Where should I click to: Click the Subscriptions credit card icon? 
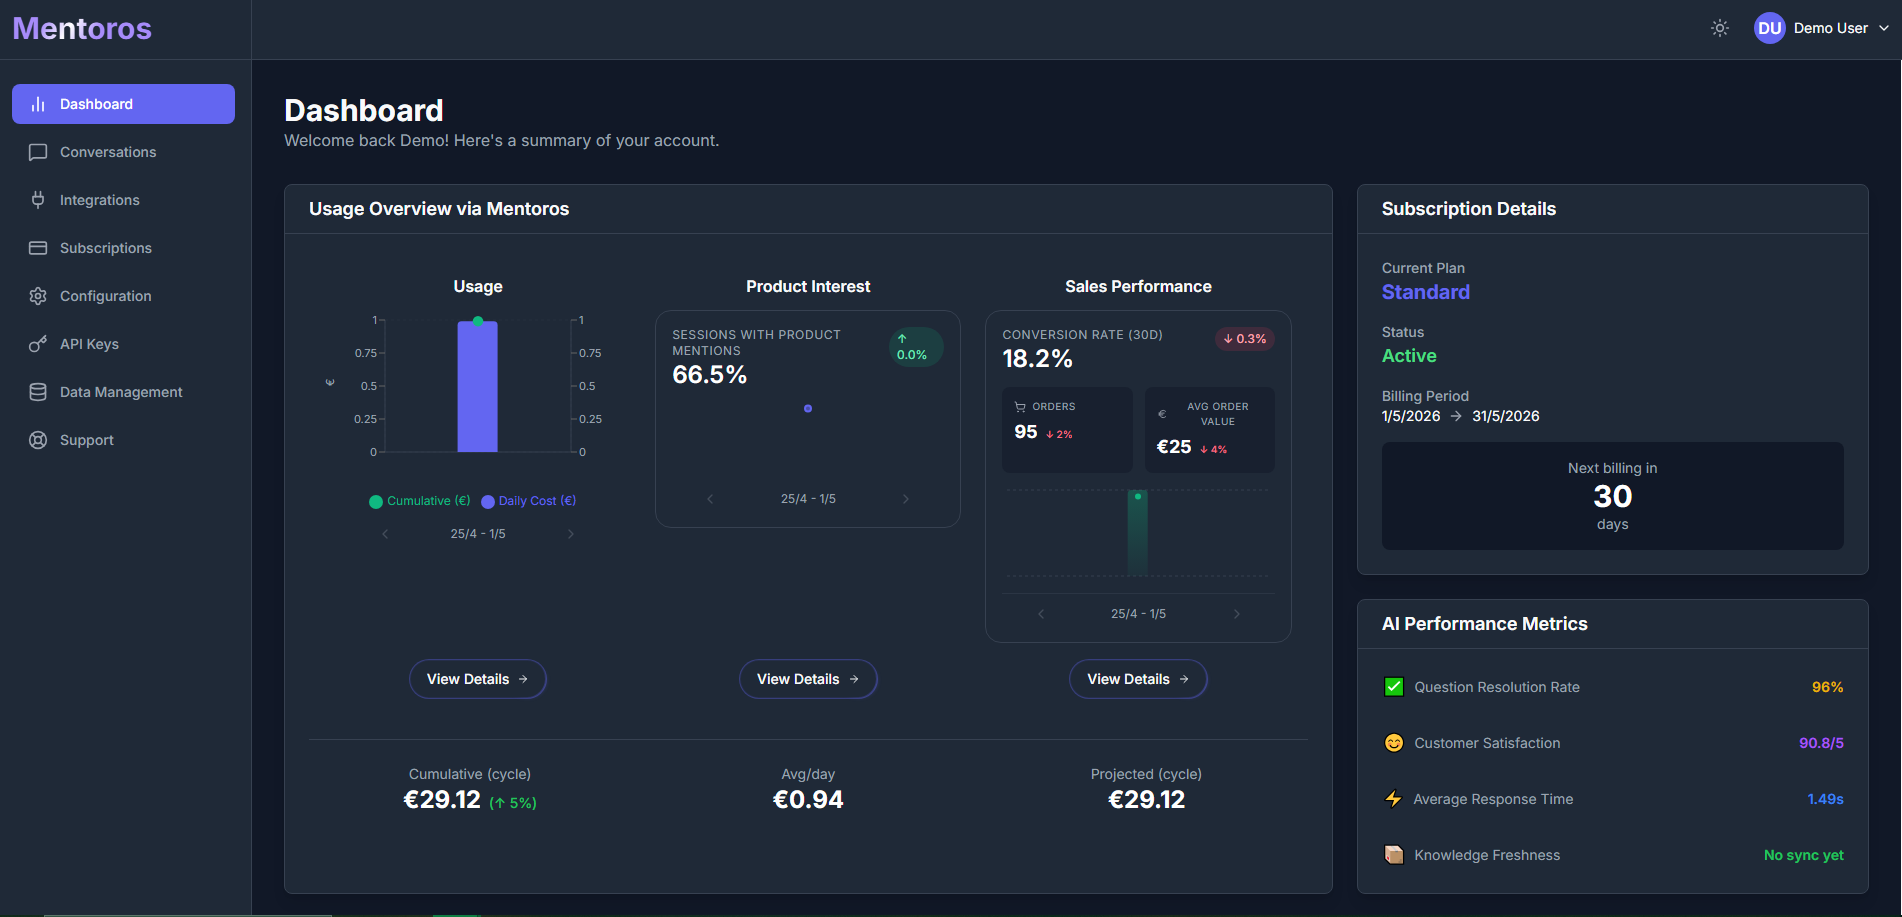click(38, 248)
